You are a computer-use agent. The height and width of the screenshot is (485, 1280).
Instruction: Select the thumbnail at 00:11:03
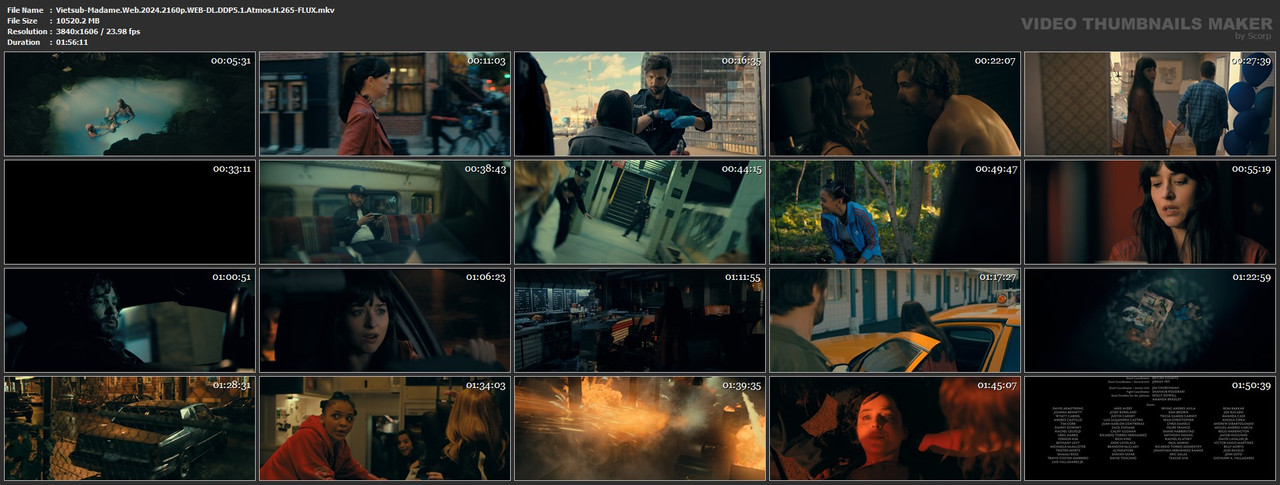point(385,104)
